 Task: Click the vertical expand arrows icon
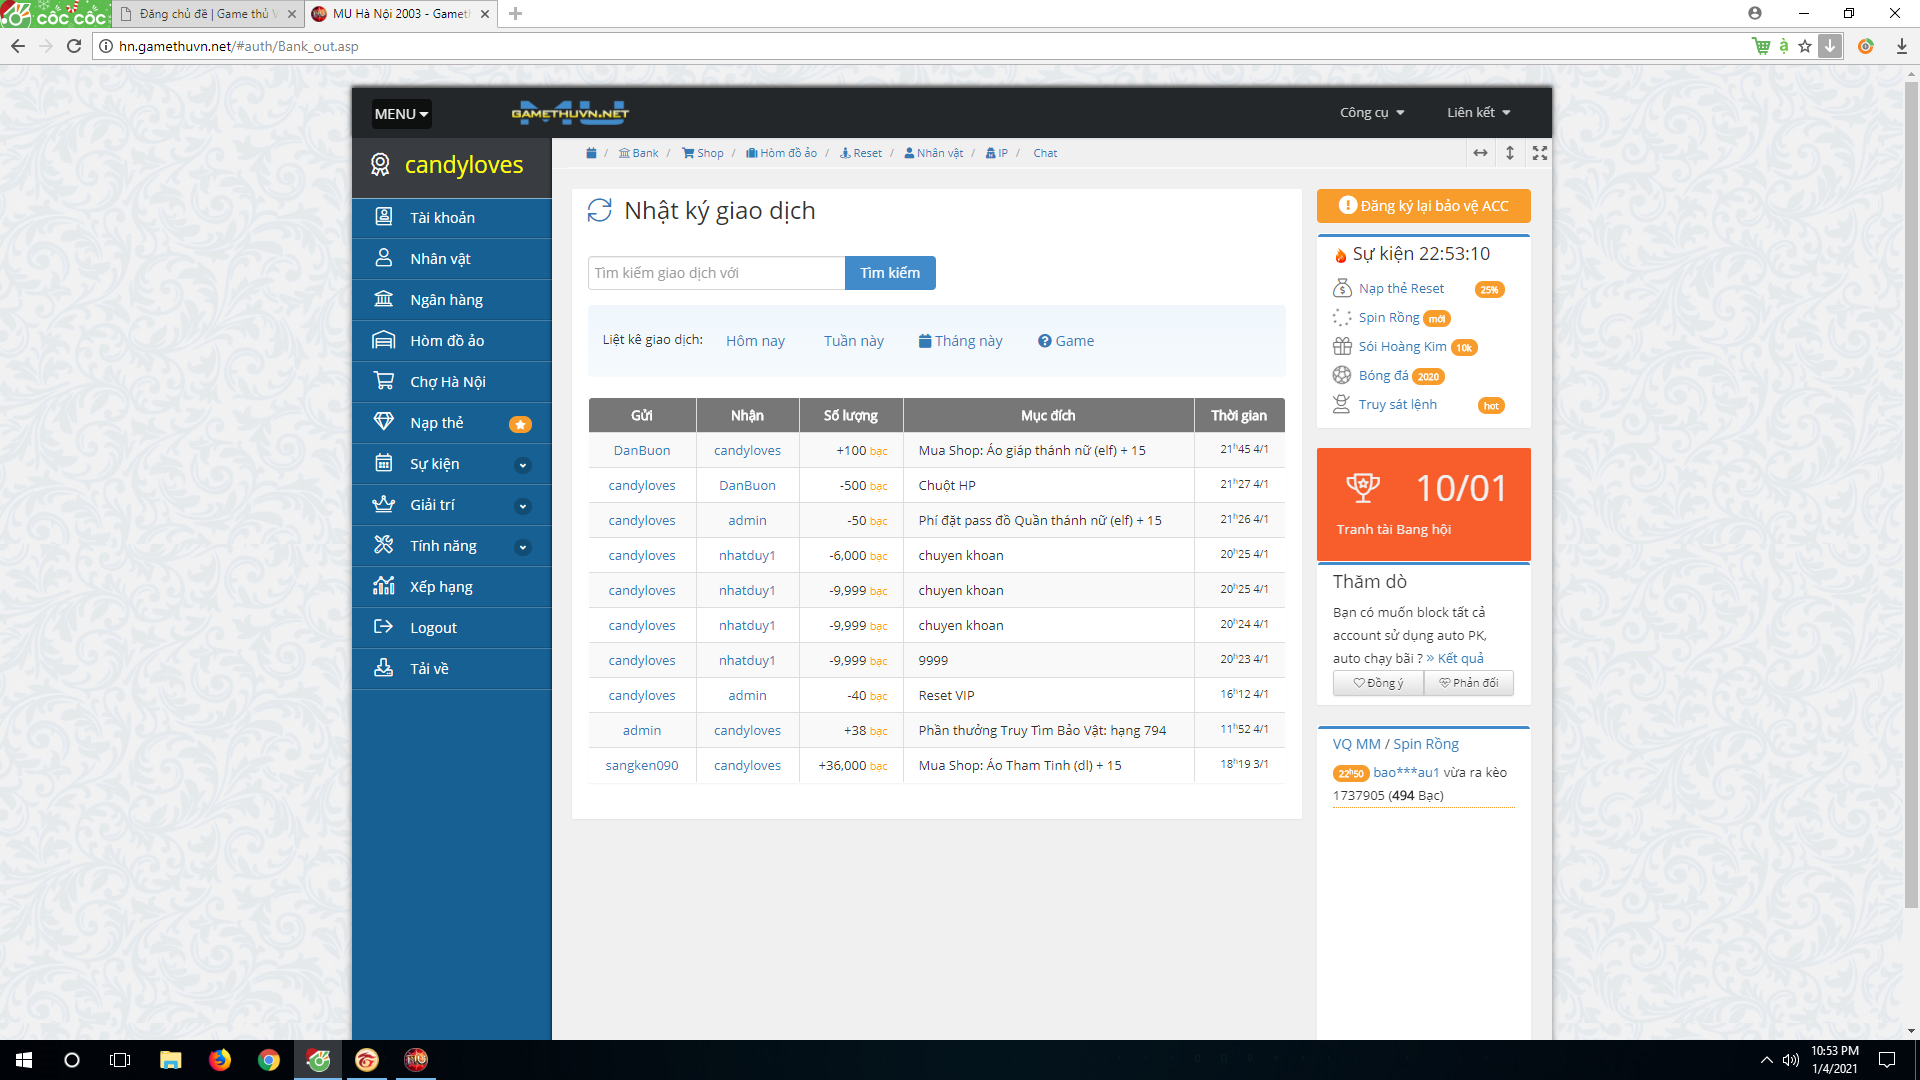click(x=1510, y=153)
